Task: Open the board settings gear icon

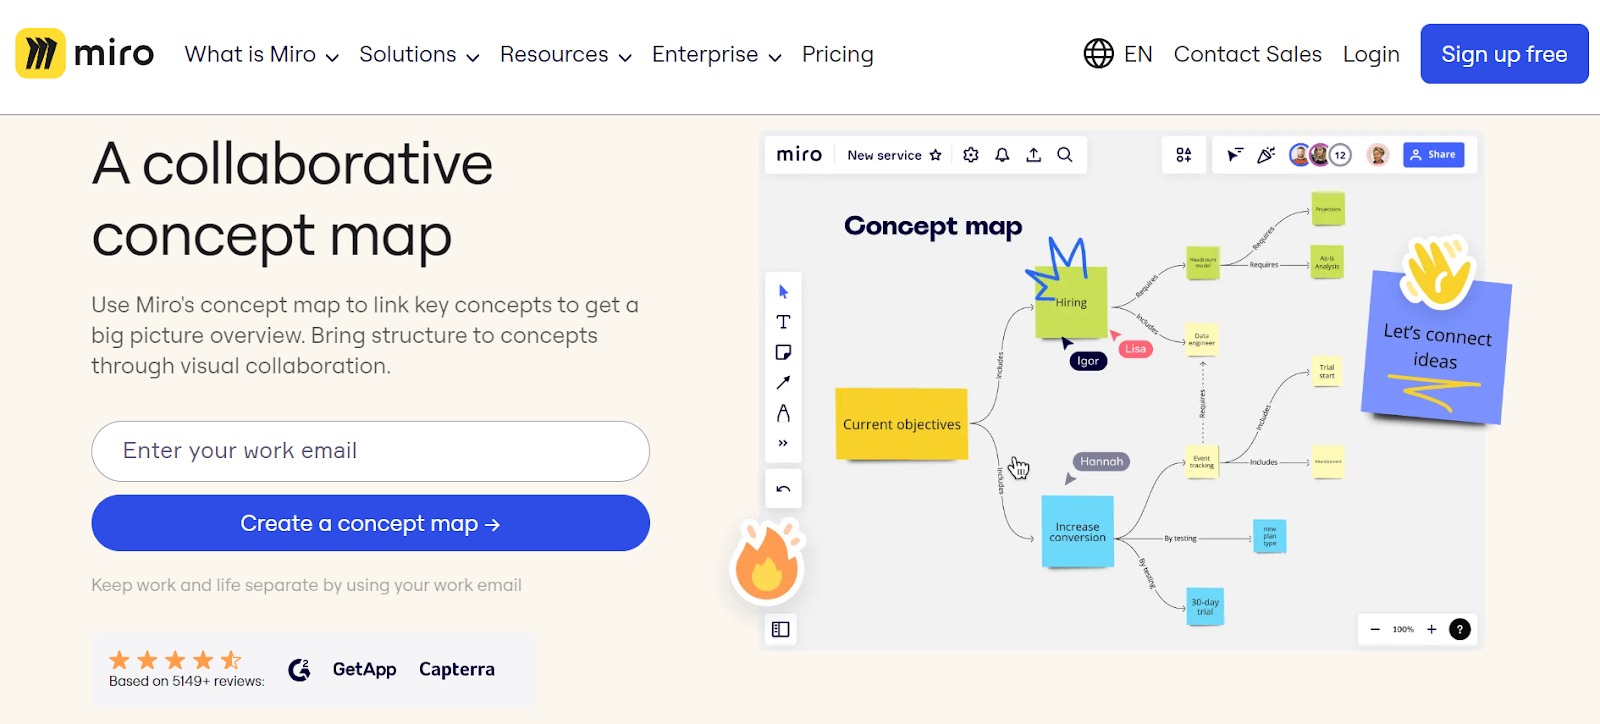Action: [970, 155]
